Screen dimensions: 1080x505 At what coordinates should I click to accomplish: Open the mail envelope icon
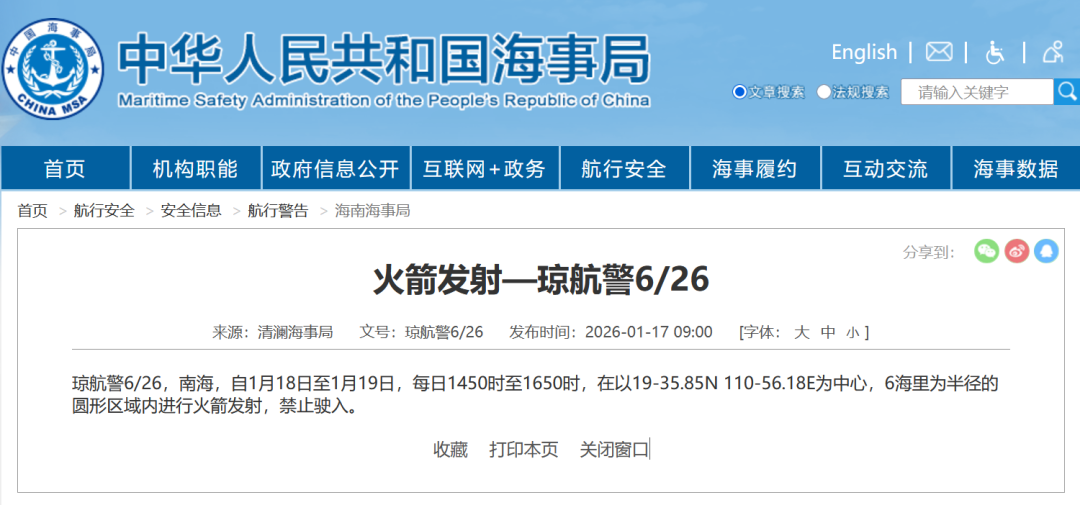coord(939,52)
